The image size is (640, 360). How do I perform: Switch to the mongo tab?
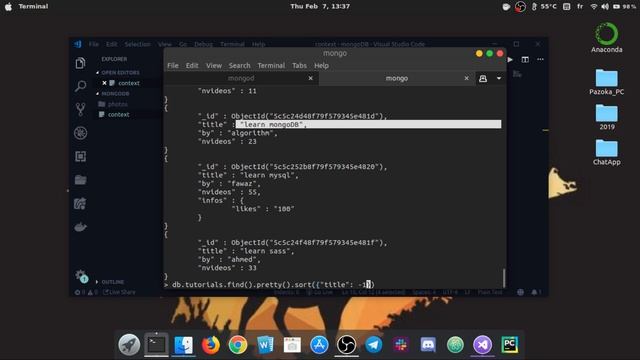[x=397, y=78]
